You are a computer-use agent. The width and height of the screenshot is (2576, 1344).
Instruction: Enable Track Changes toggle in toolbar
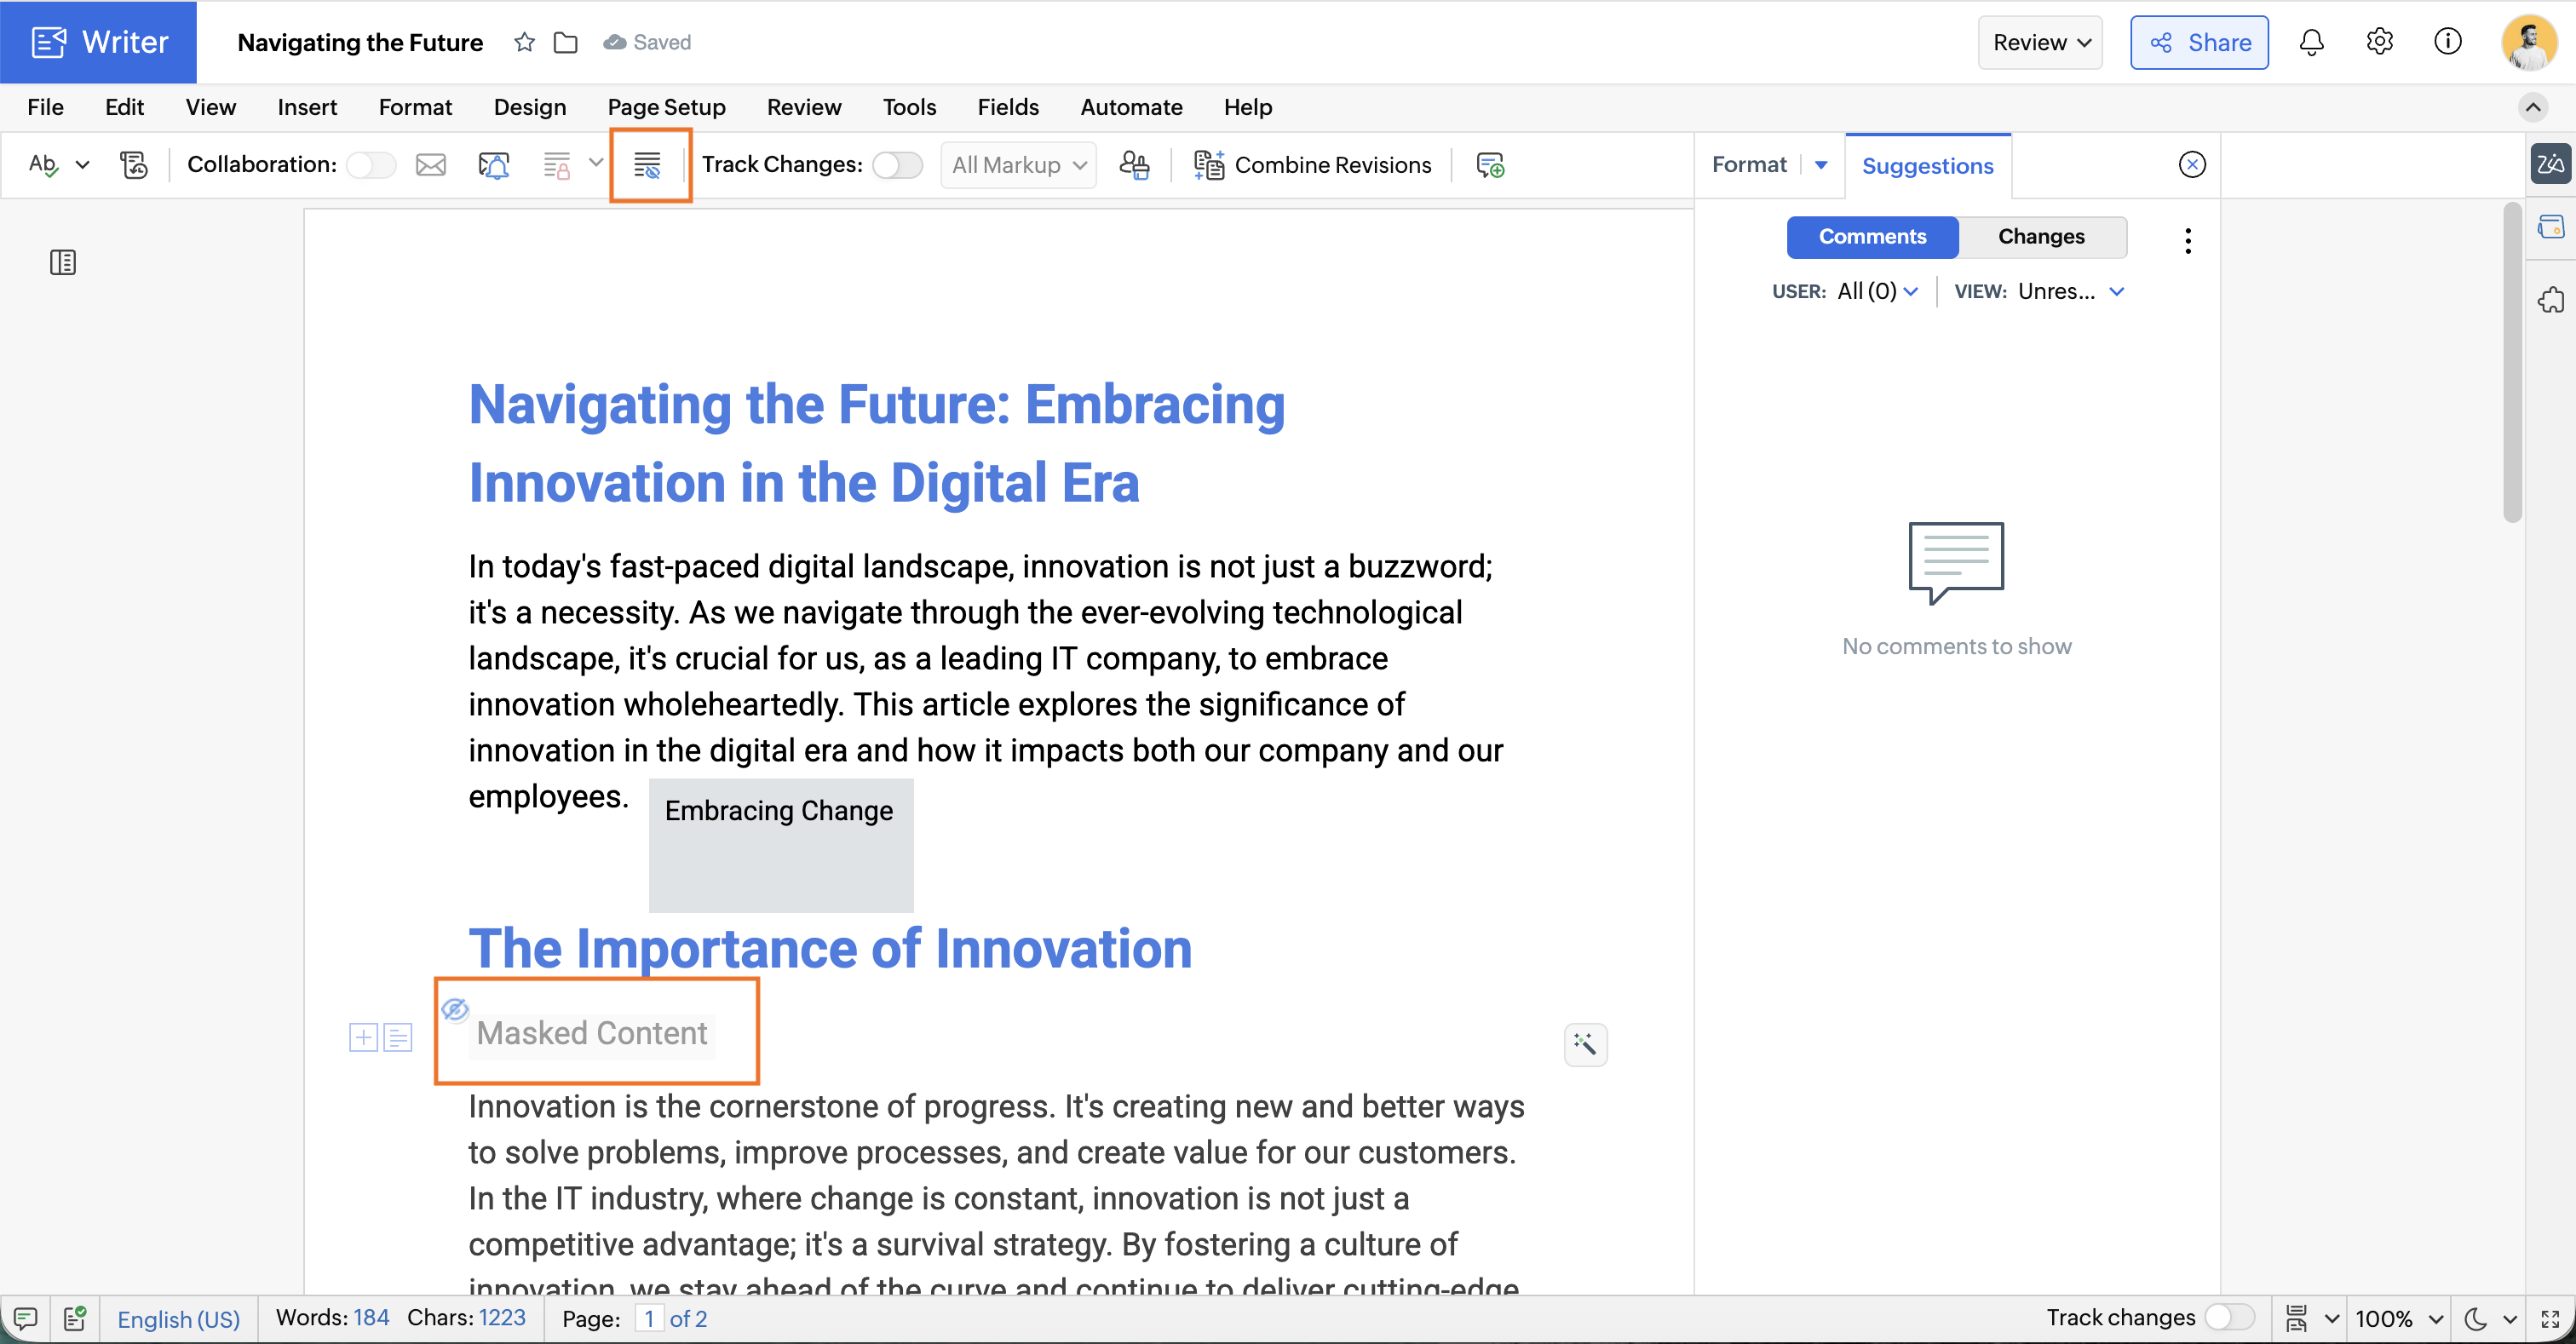pos(897,165)
